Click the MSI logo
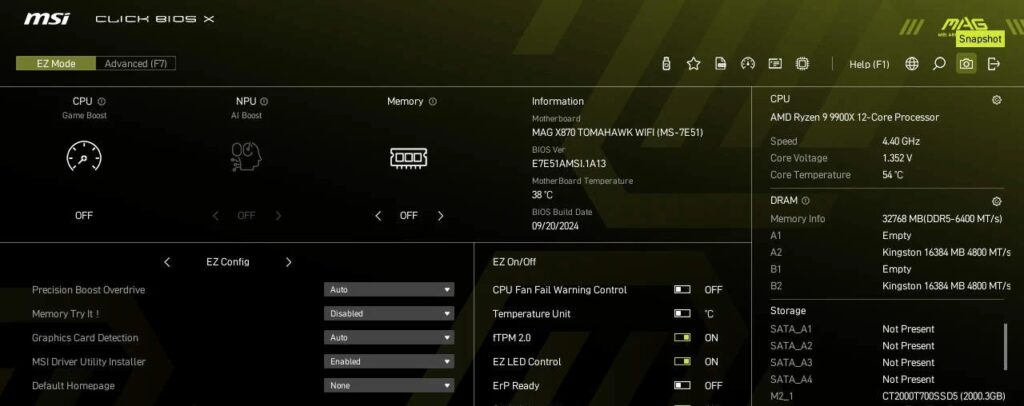 click(46, 19)
